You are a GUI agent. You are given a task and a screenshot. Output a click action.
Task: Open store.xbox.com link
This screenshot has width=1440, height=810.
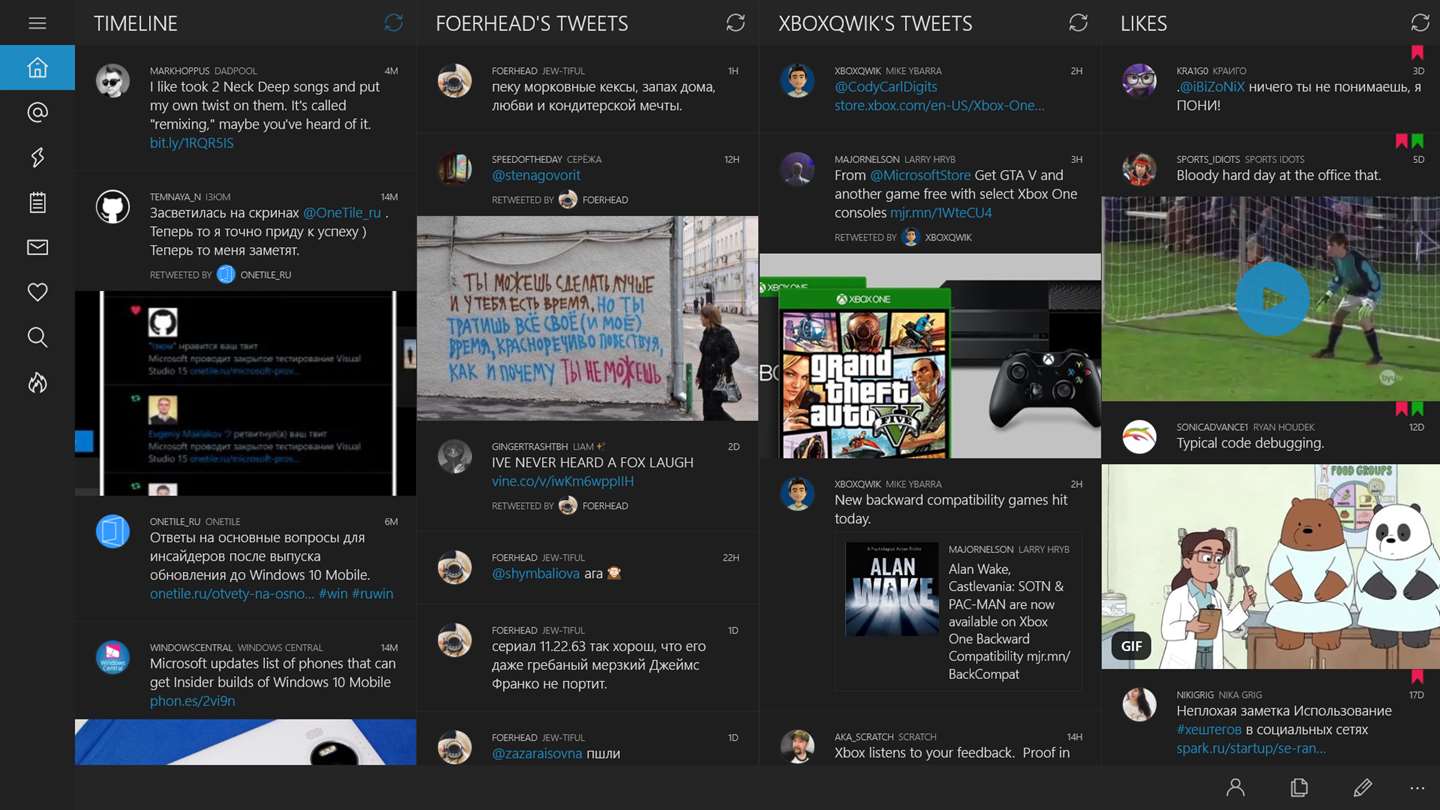[x=939, y=105]
